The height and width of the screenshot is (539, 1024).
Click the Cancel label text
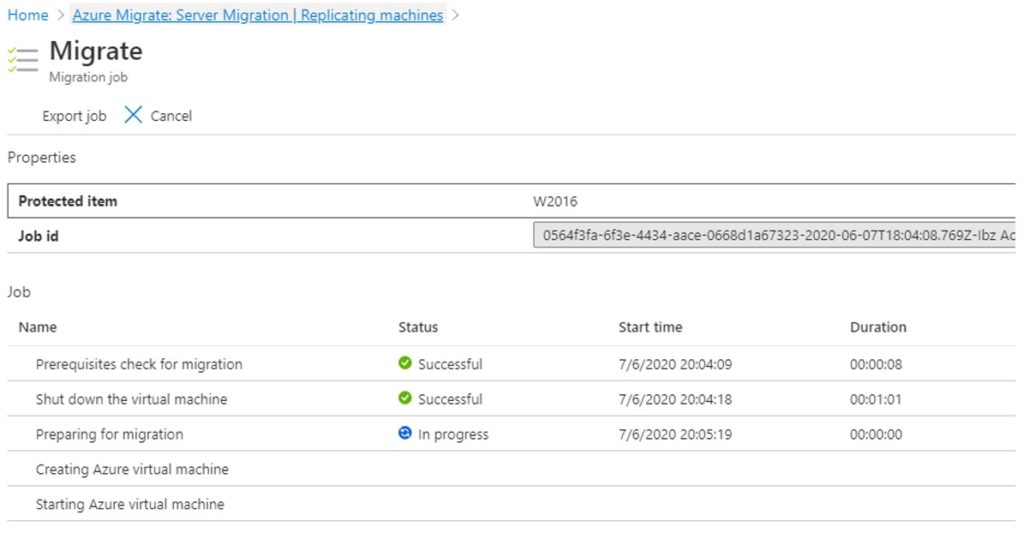point(171,116)
